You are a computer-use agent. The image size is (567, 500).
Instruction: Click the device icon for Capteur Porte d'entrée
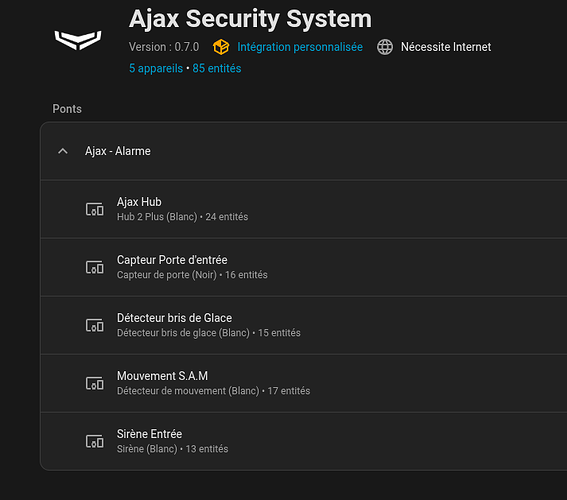click(95, 267)
